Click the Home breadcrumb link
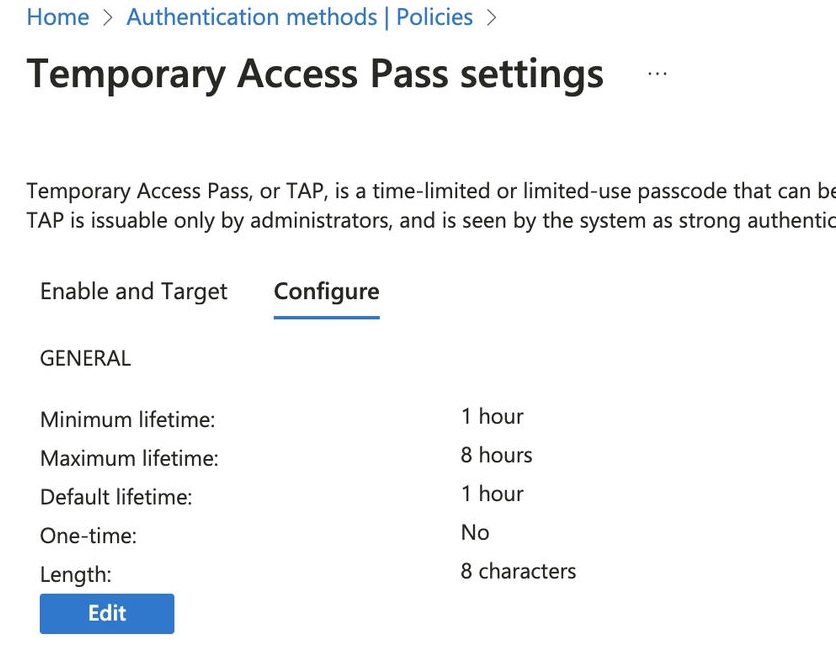The width and height of the screenshot is (836, 661). (x=57, y=17)
